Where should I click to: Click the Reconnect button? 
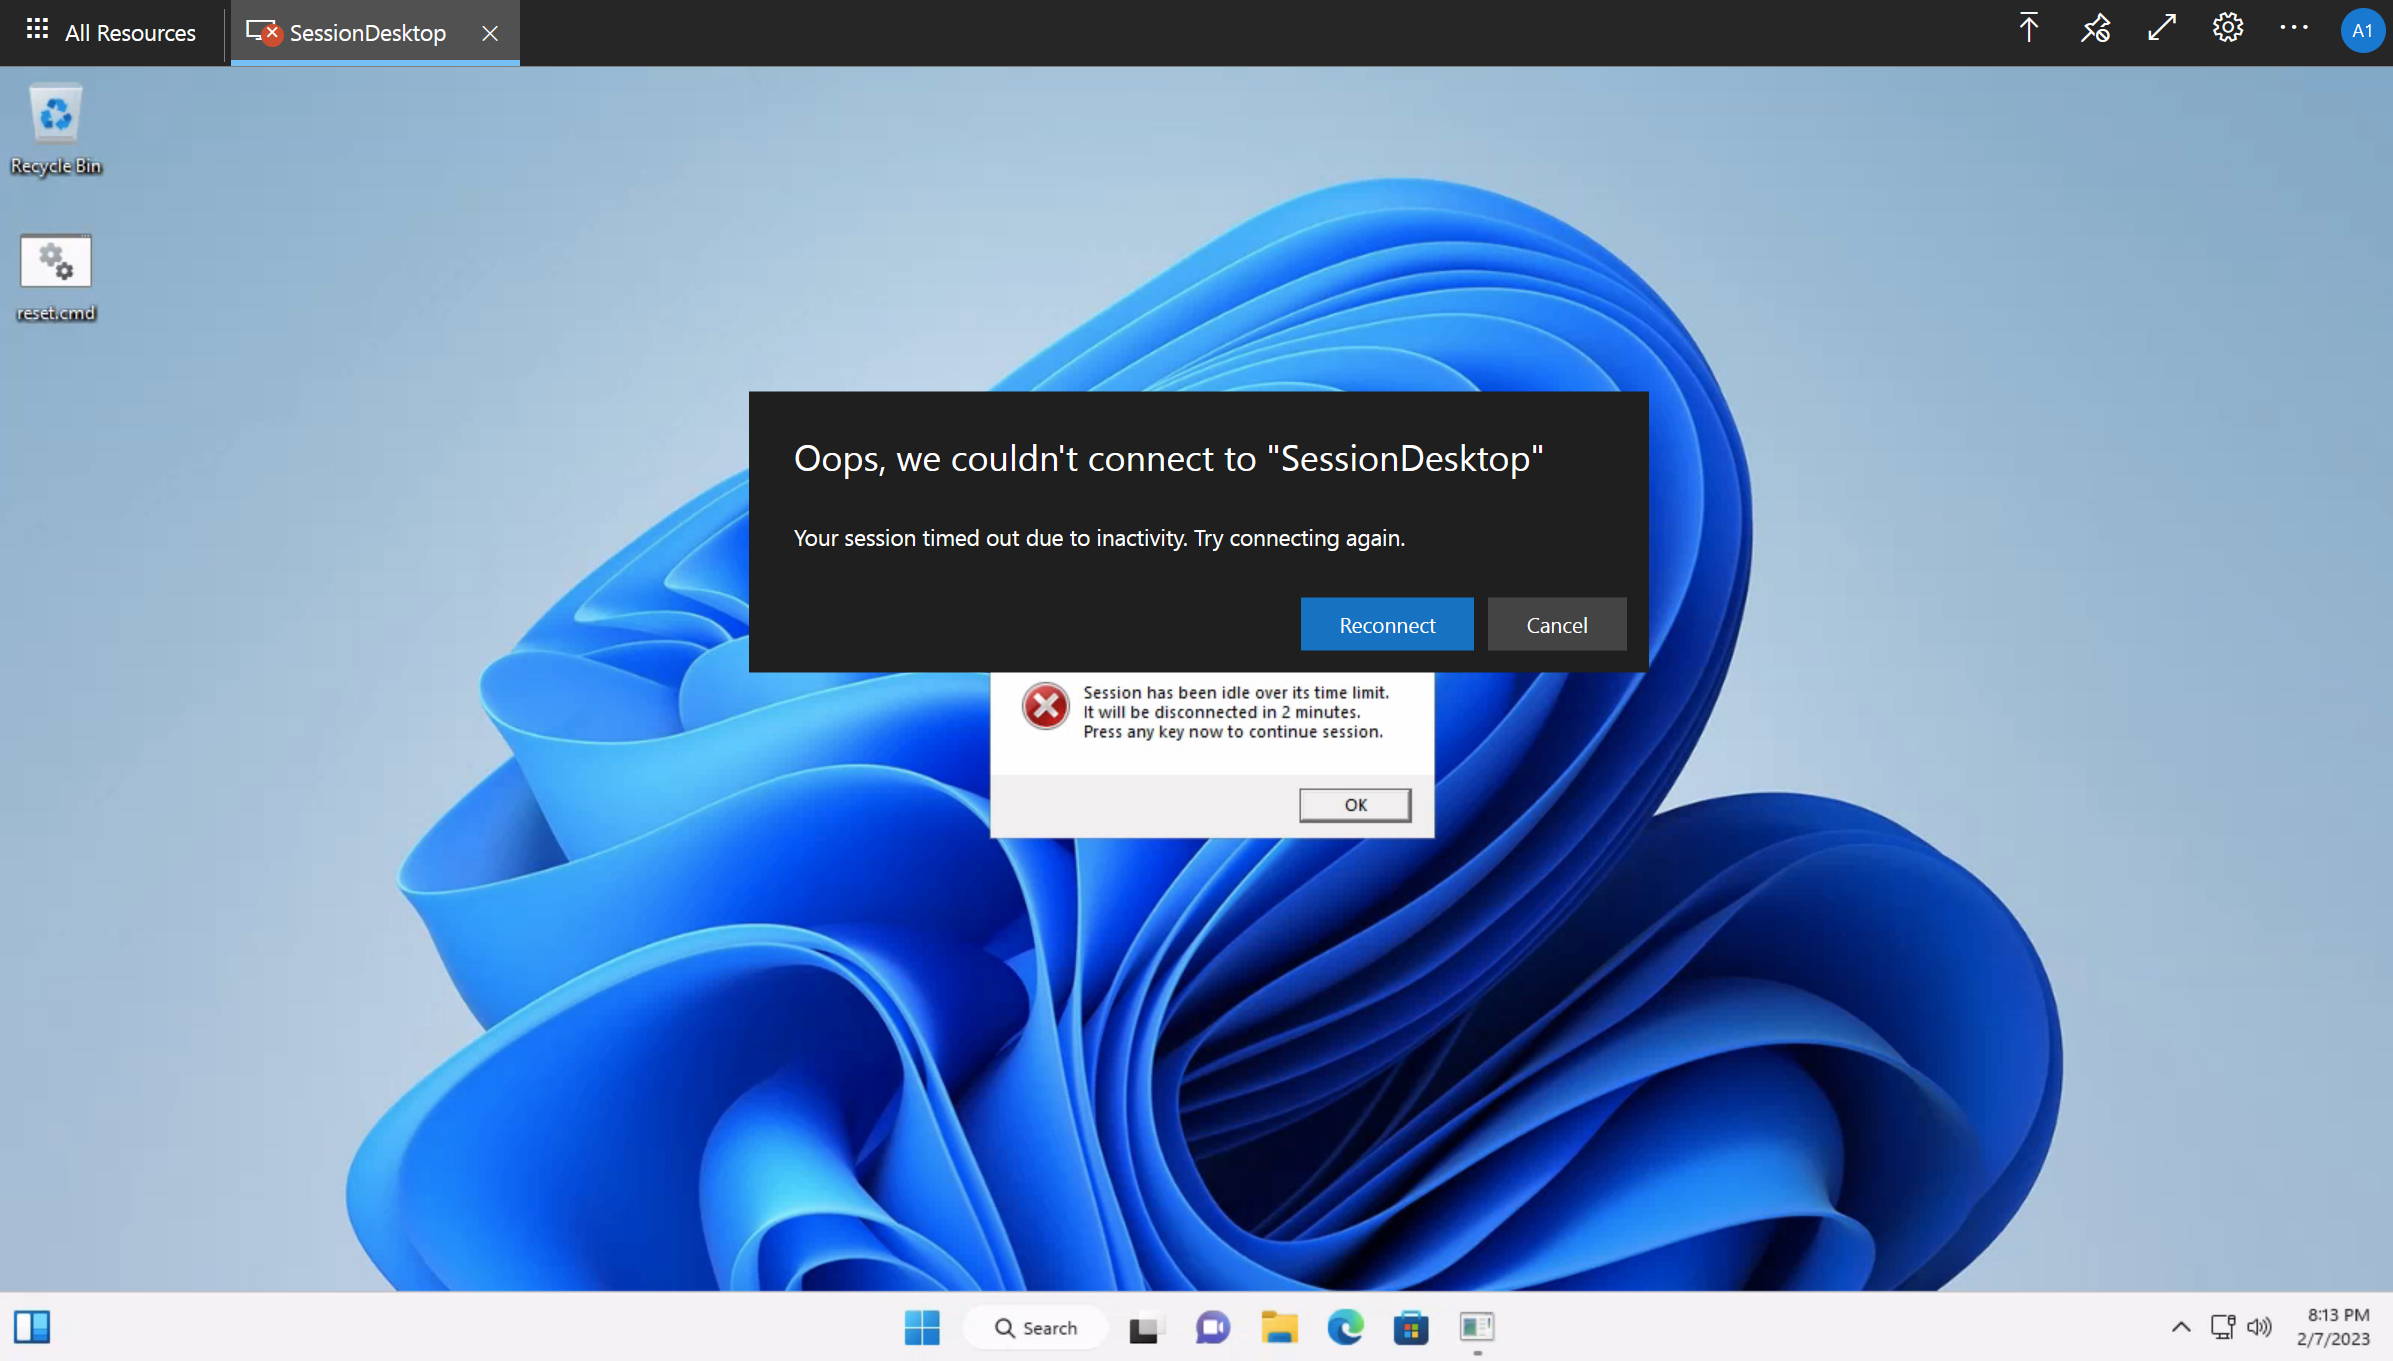pyautogui.click(x=1387, y=625)
